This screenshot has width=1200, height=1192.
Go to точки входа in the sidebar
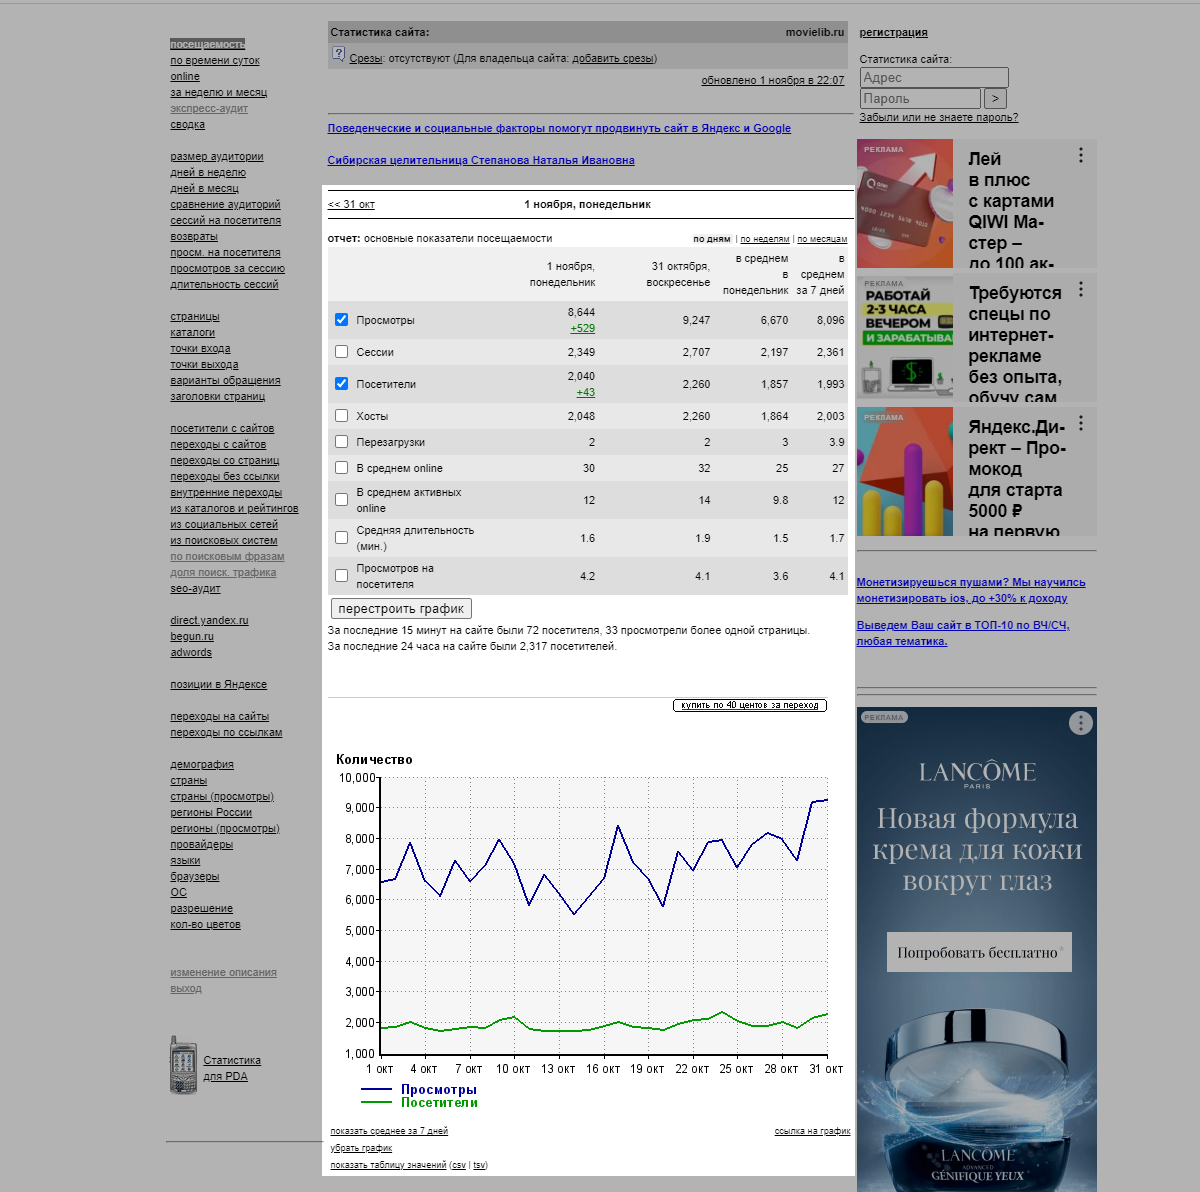200,349
